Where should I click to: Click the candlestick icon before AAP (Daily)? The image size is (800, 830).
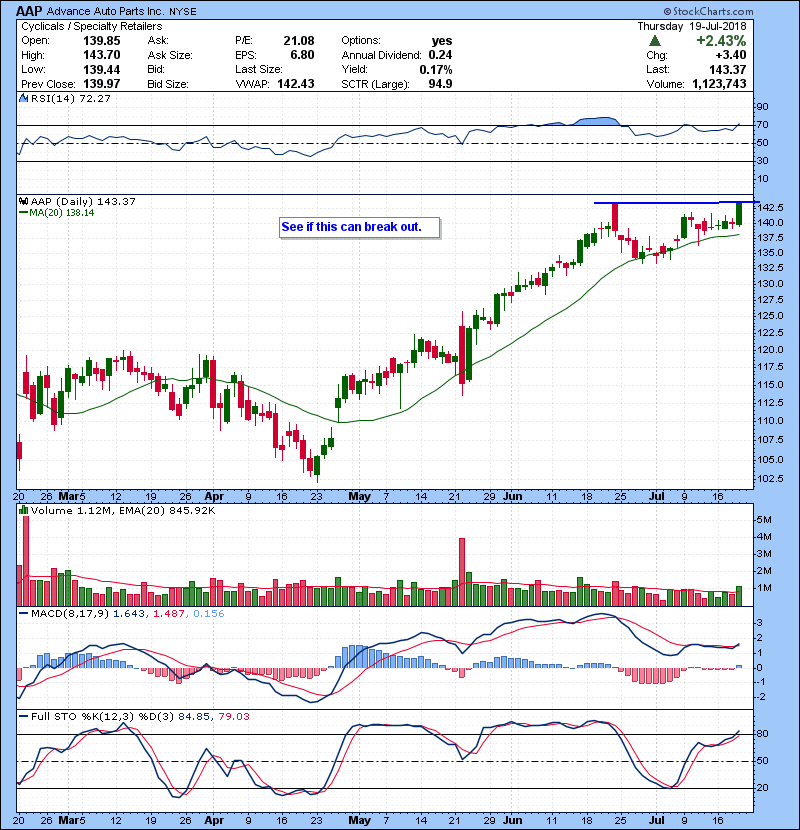pyautogui.click(x=23, y=201)
